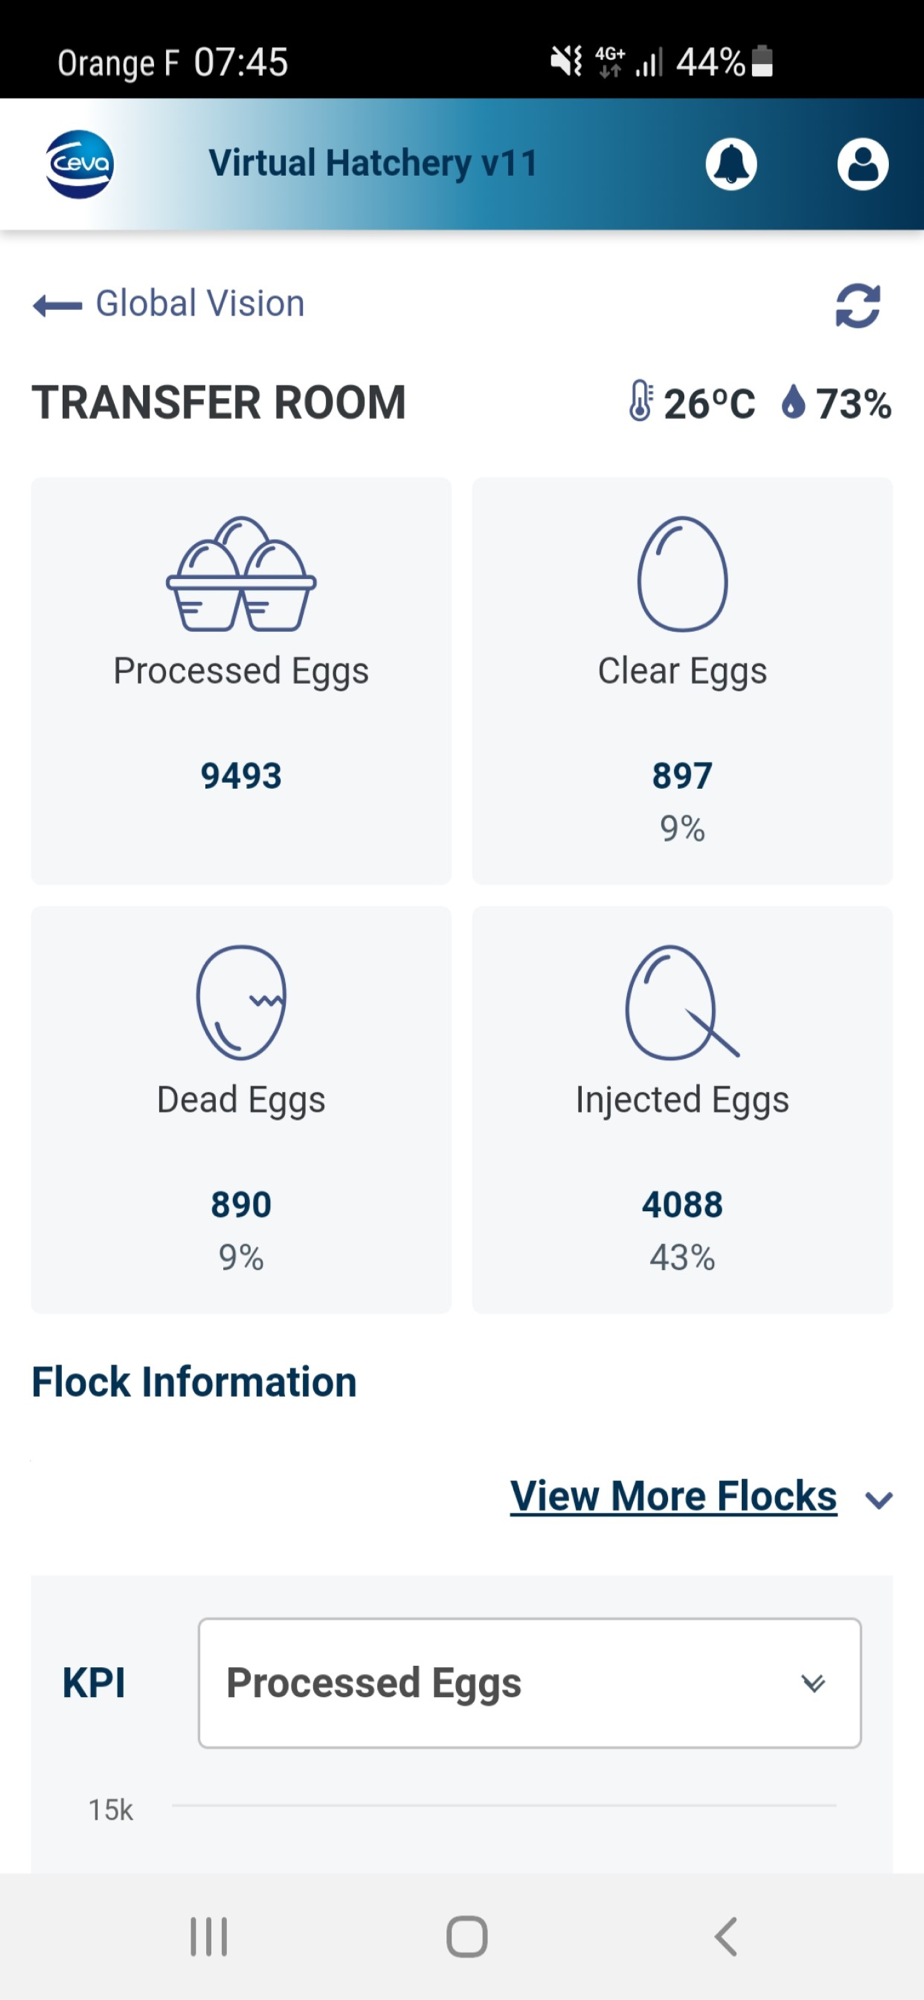924x2000 pixels.
Task: Tap the Ceva logo
Action: pyautogui.click(x=80, y=164)
